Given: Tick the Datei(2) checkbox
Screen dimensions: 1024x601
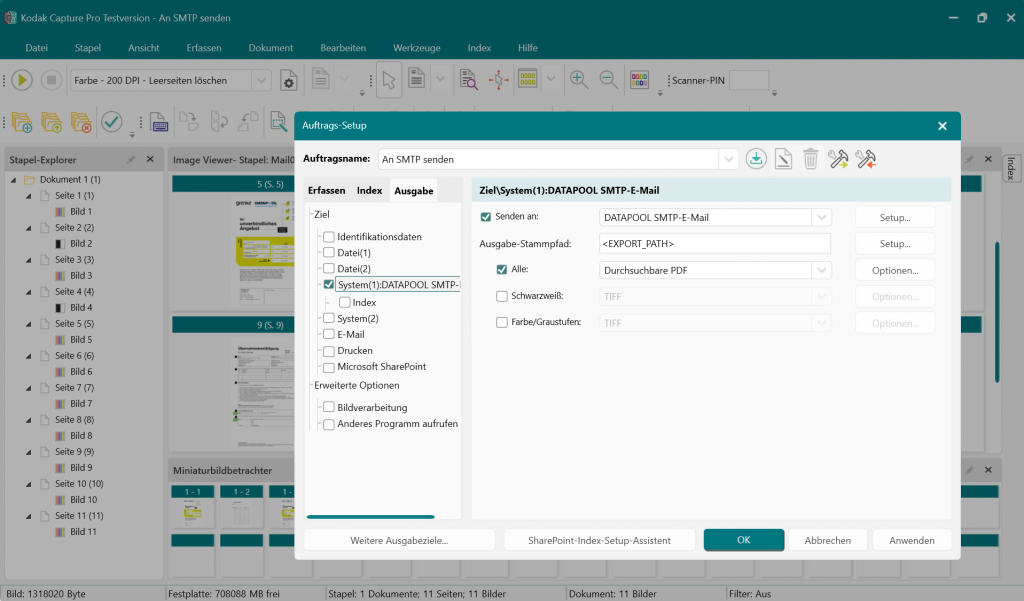Looking at the screenshot, I should pos(329,268).
